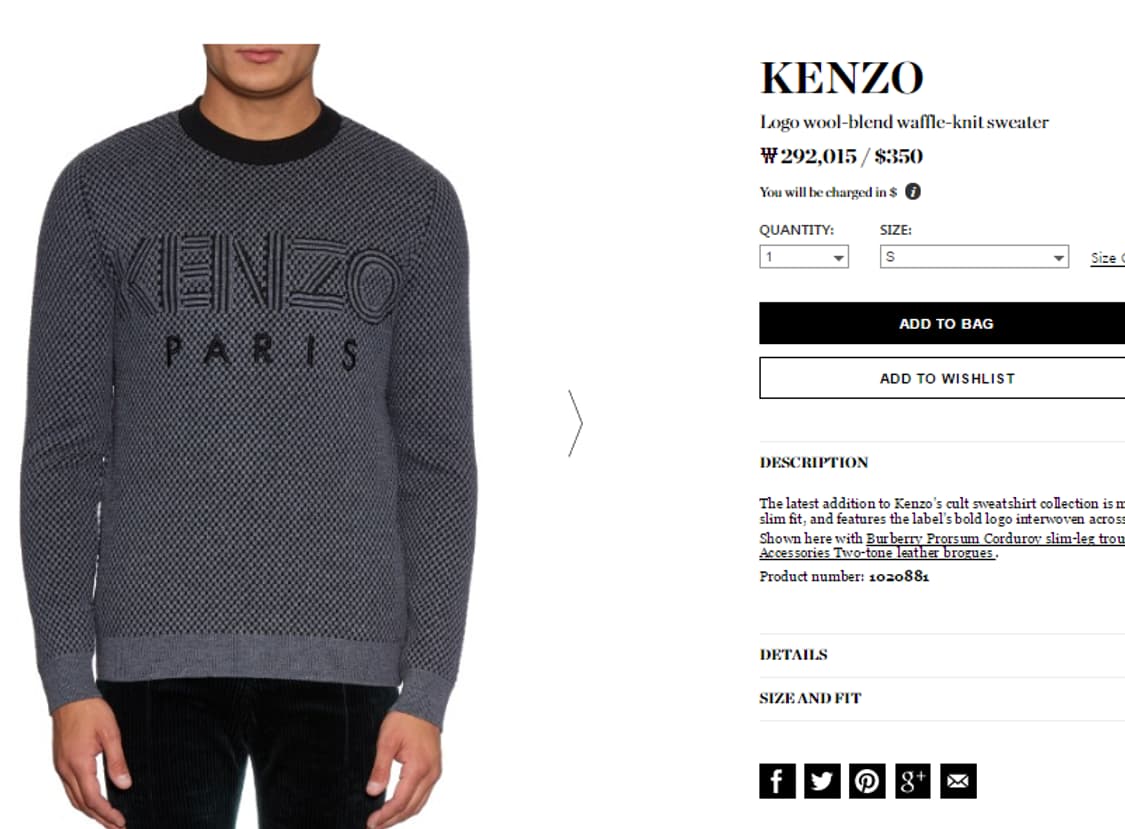Email this product envelope icon
Image resolution: width=1125 pixels, height=829 pixels.
(959, 781)
